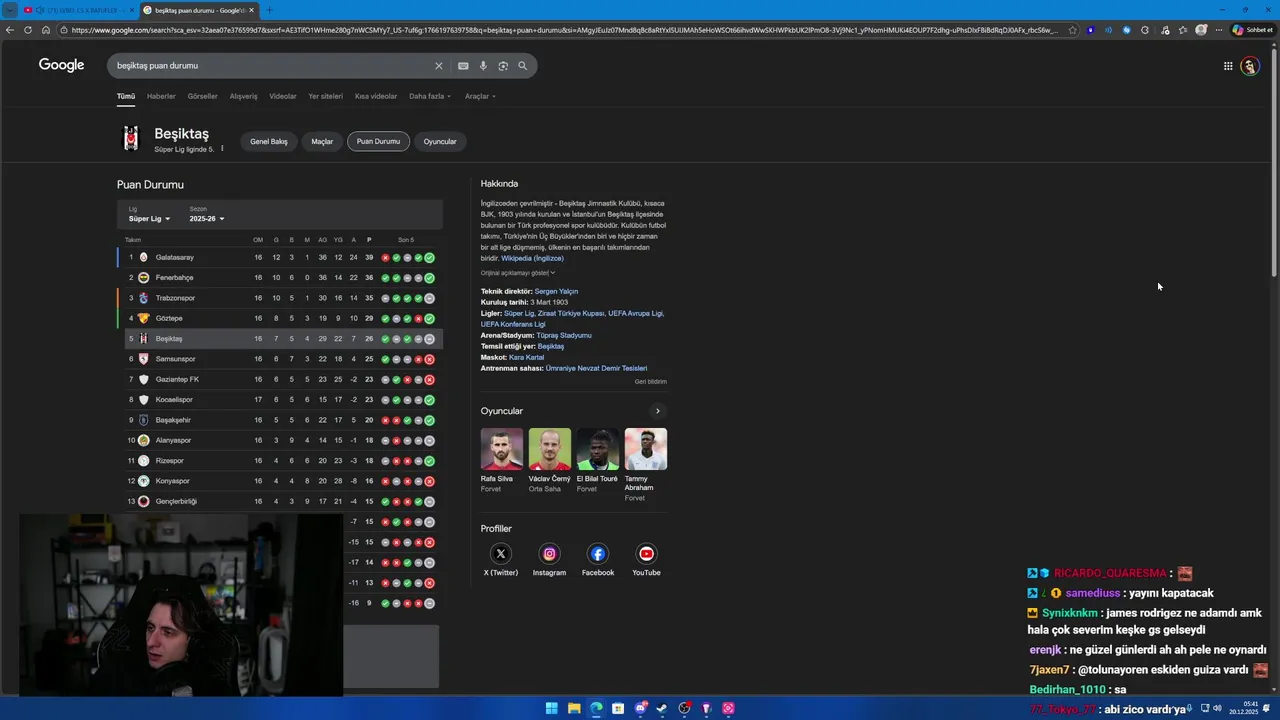Select the Maçlar chip
The width and height of the screenshot is (1280, 720).
coord(322,141)
